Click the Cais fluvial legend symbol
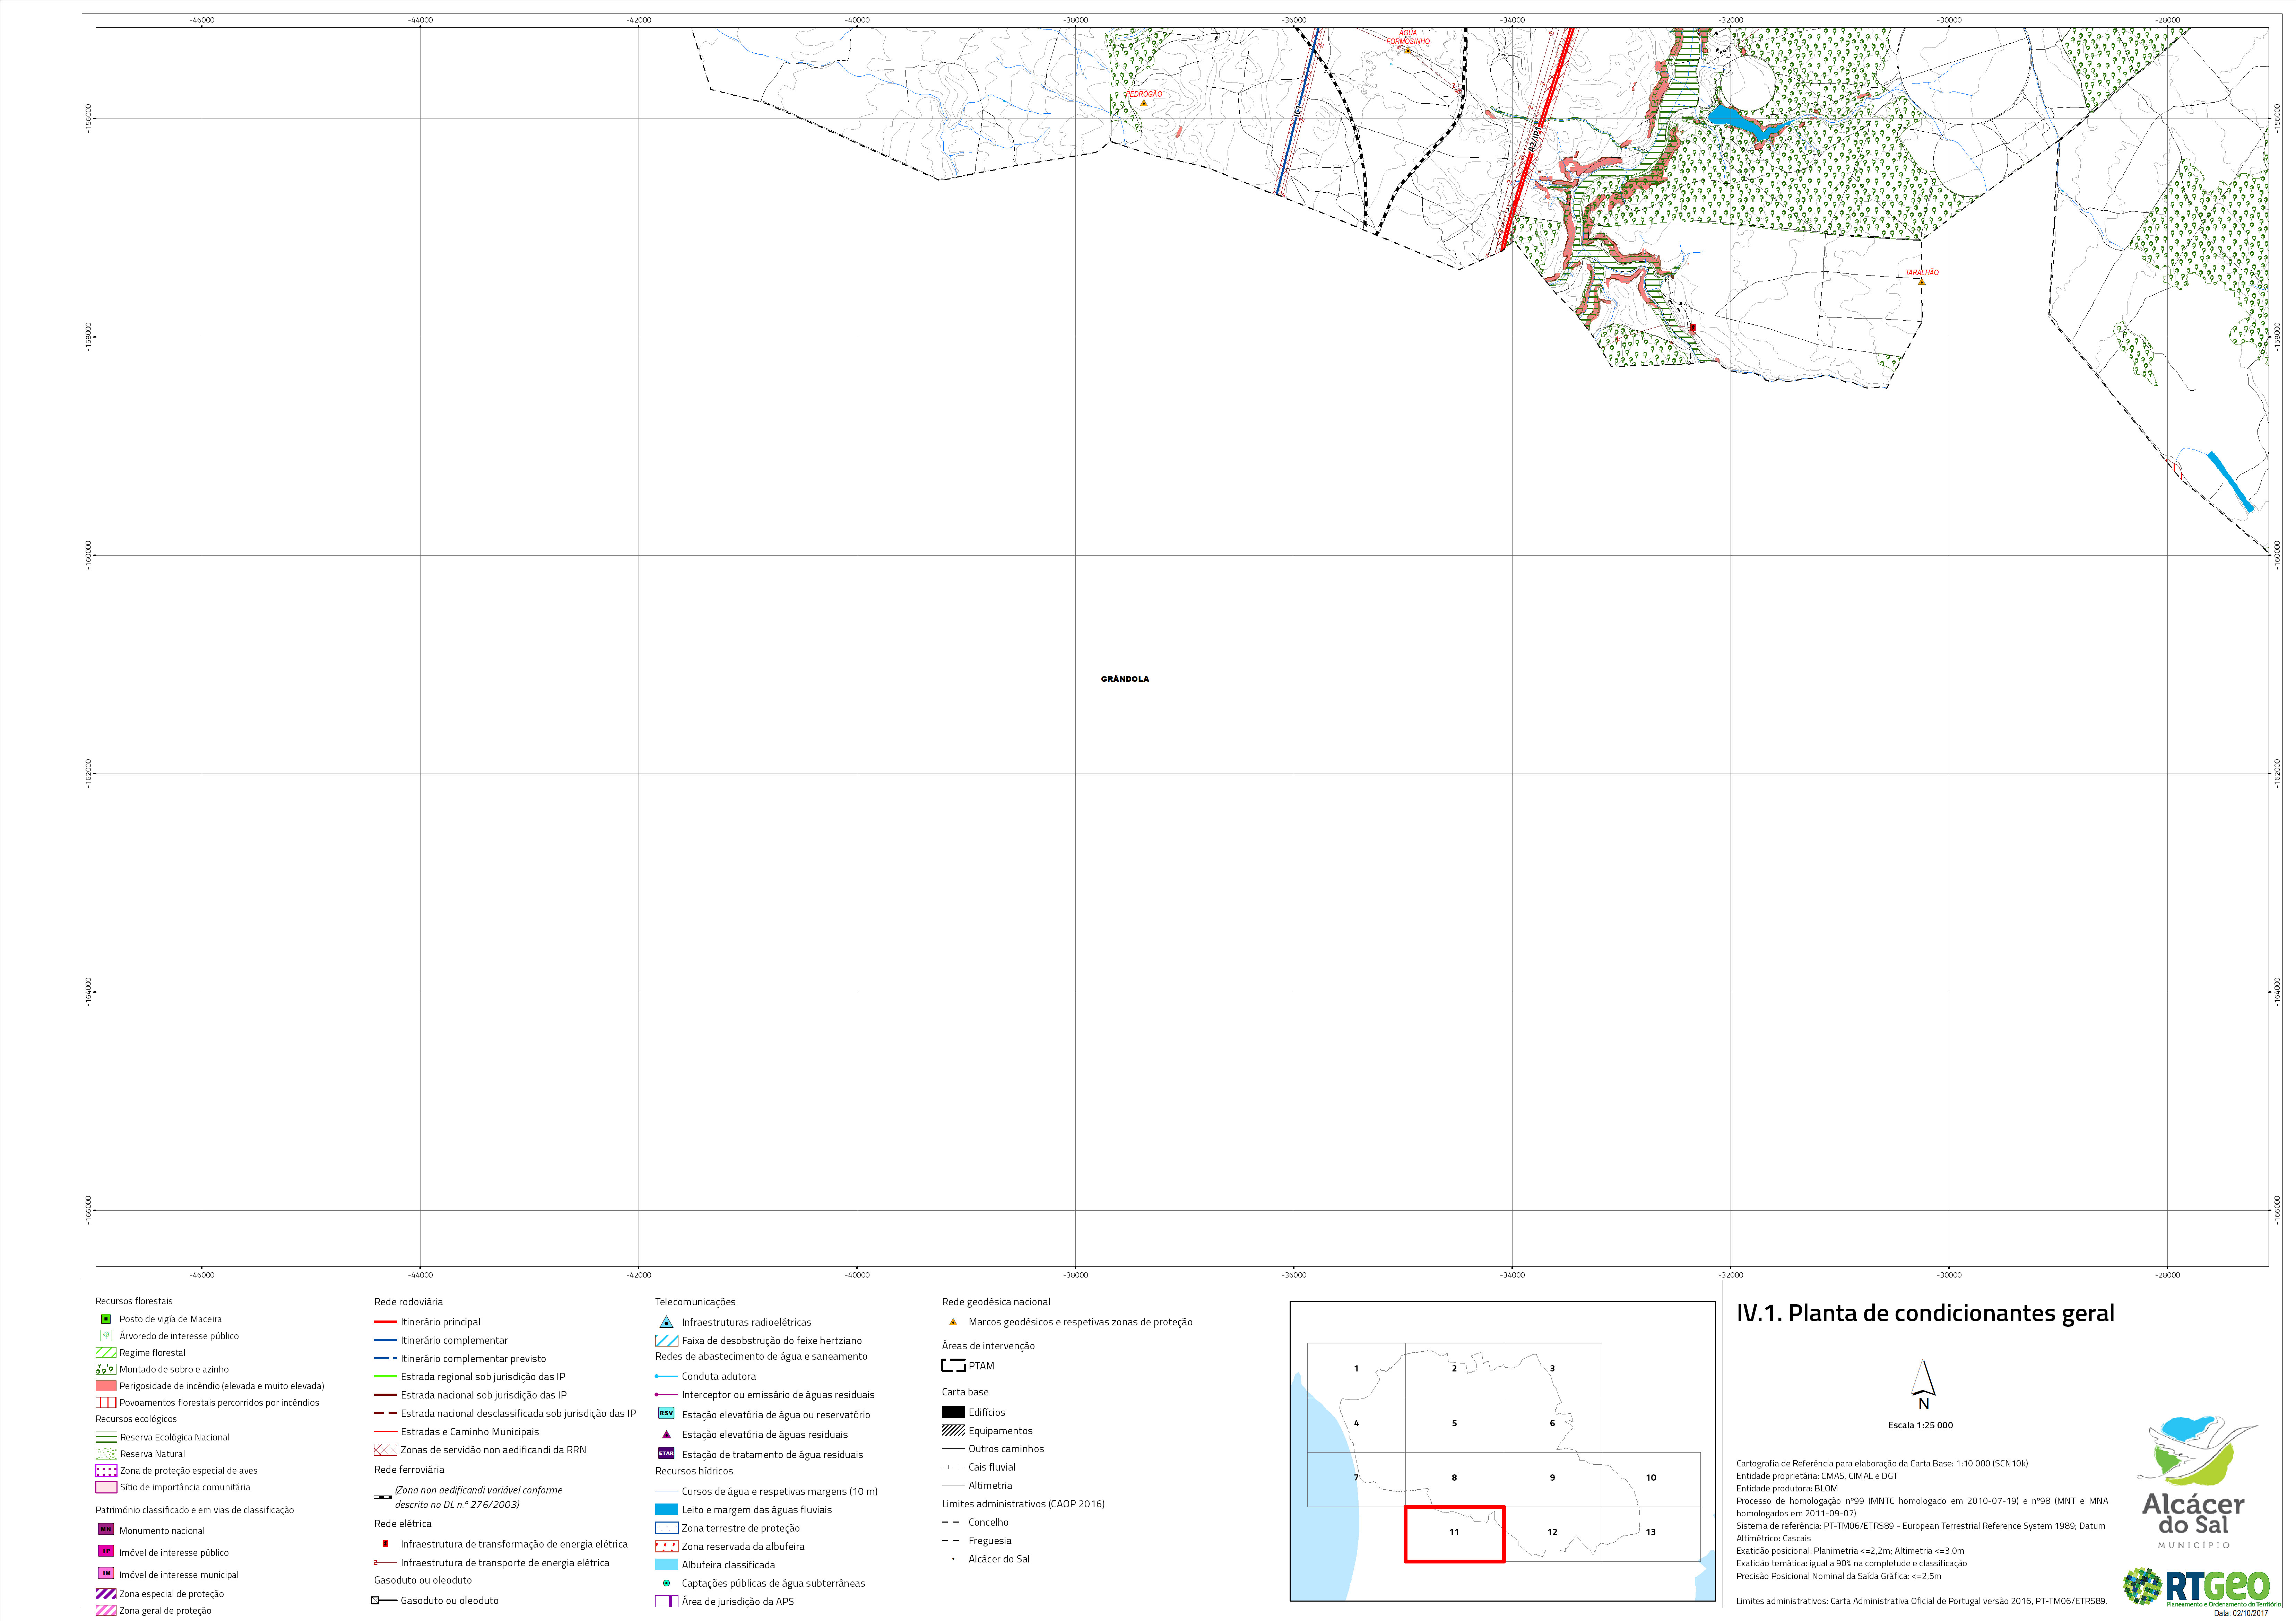The height and width of the screenshot is (1621, 2296). pyautogui.click(x=953, y=1467)
